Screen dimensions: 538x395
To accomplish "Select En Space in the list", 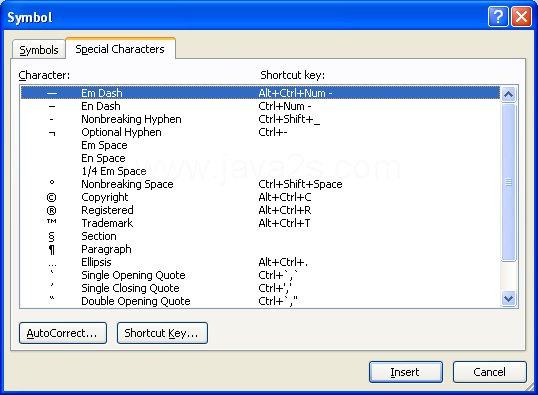I will pyautogui.click(x=260, y=158).
